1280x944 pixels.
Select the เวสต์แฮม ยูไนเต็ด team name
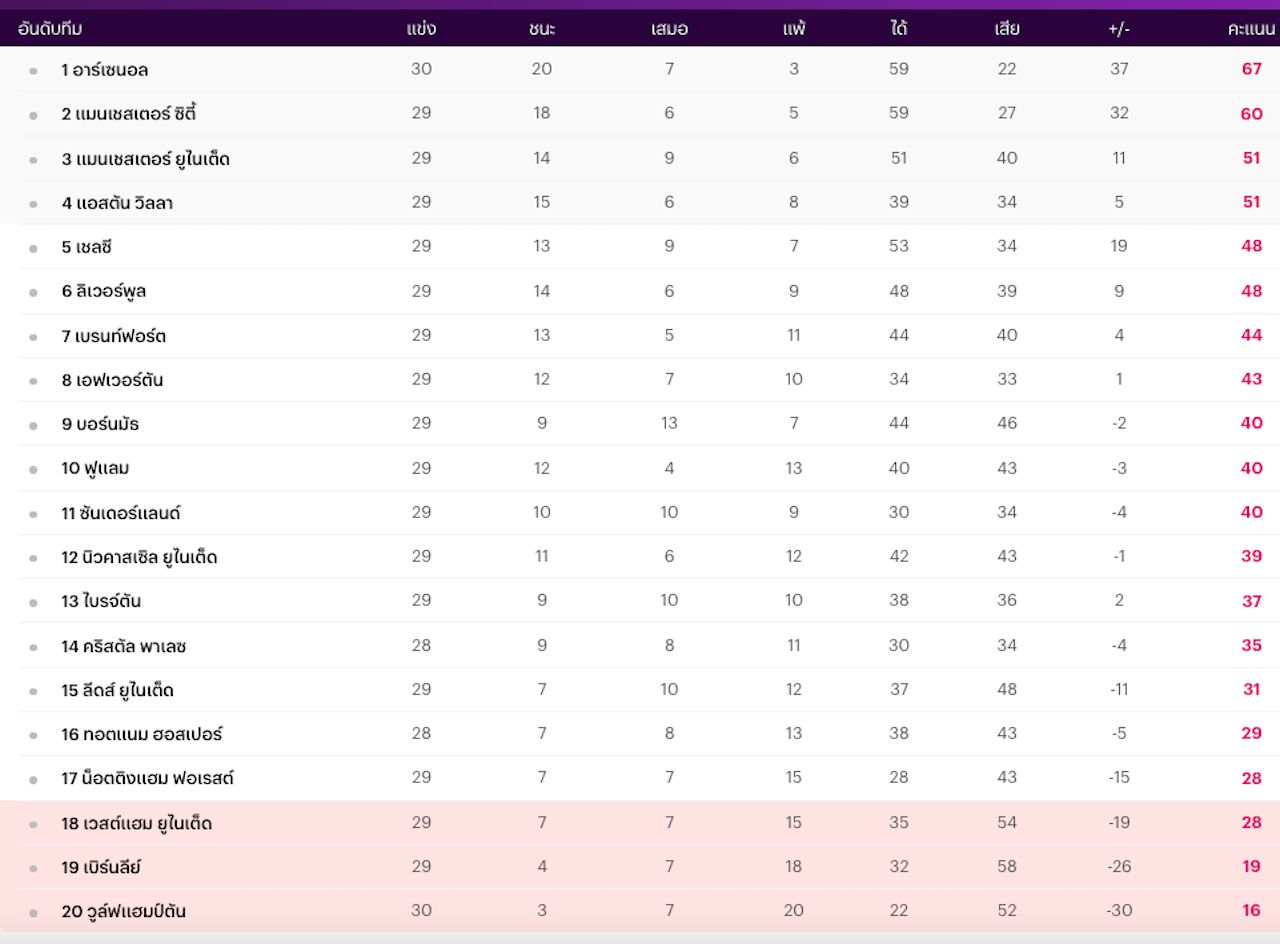(136, 823)
